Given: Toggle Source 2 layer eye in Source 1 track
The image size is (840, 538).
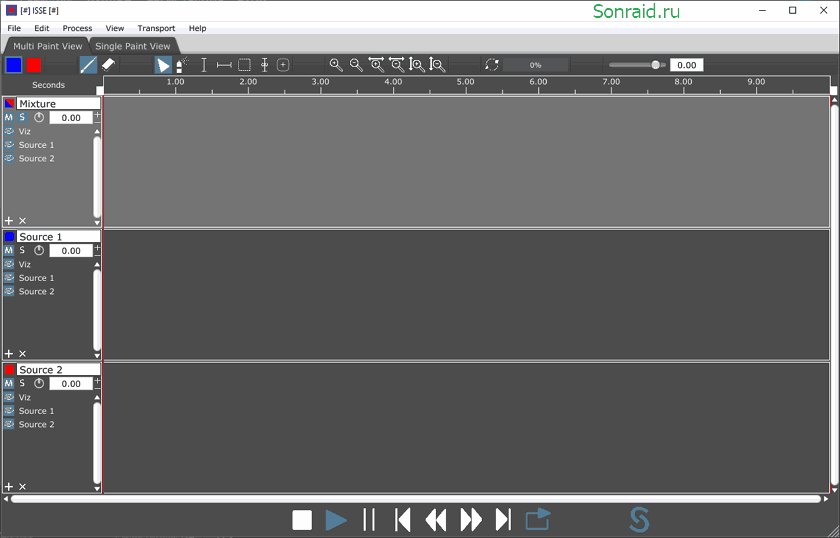Looking at the screenshot, I should point(9,291).
